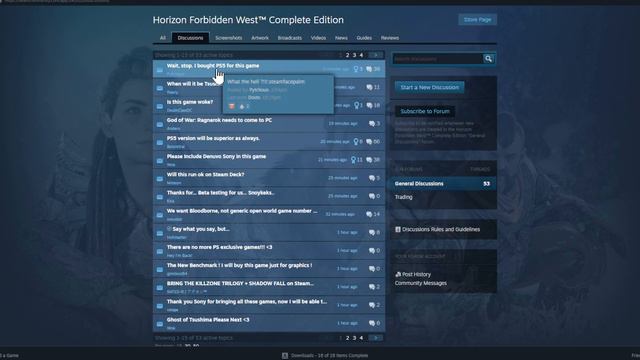Open 'Ghost of Tsushima Please Next <3' topic
The width and height of the screenshot is (640, 360).
pyautogui.click(x=208, y=320)
